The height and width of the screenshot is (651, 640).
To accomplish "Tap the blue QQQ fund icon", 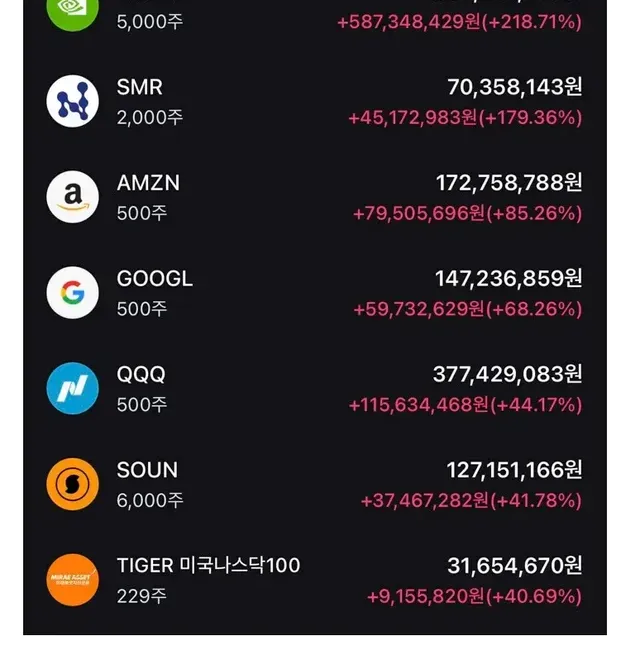I will click(x=73, y=388).
